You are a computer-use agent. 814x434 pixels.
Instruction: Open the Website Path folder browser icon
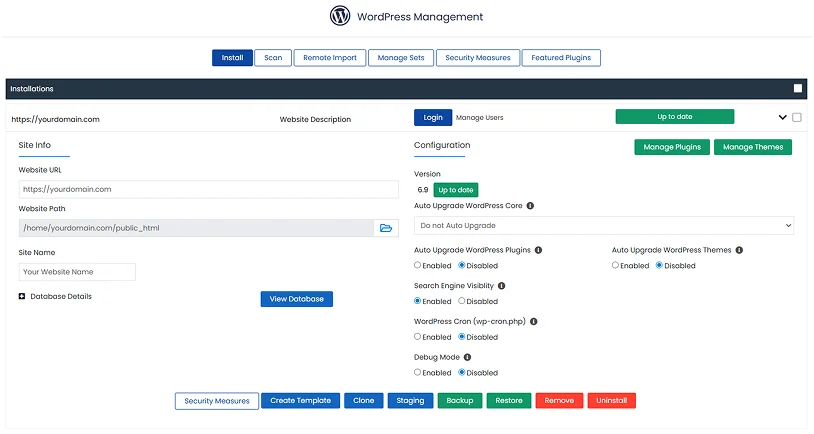pos(386,228)
